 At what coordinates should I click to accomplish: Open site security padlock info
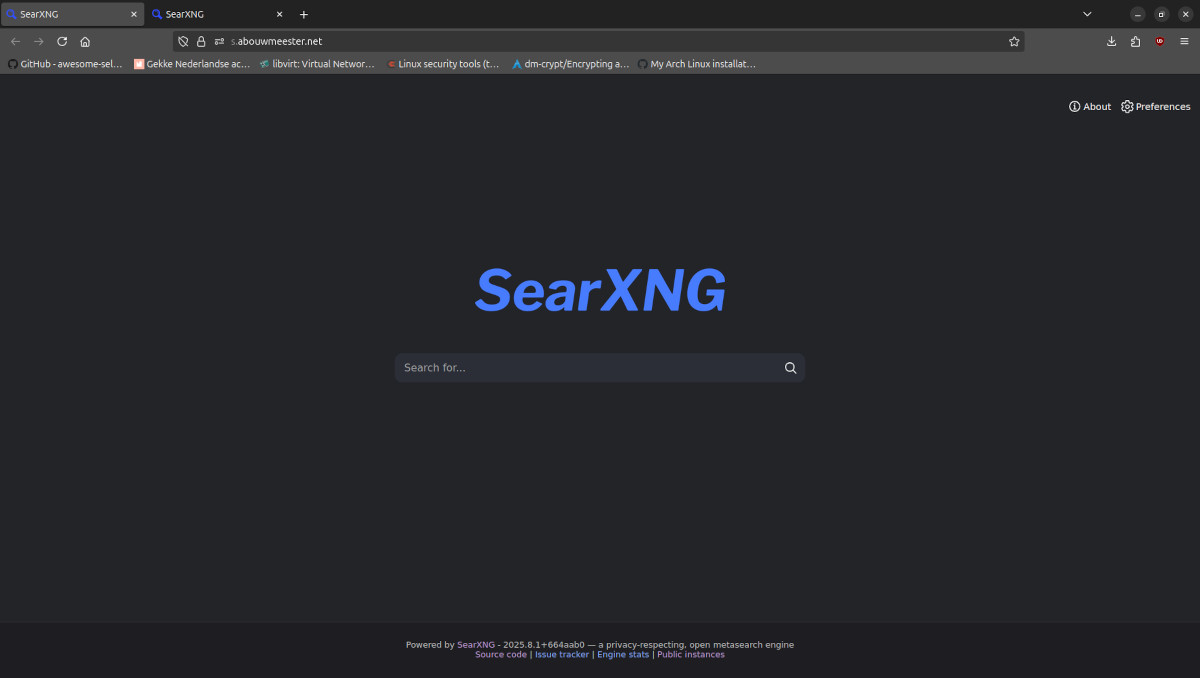201,41
